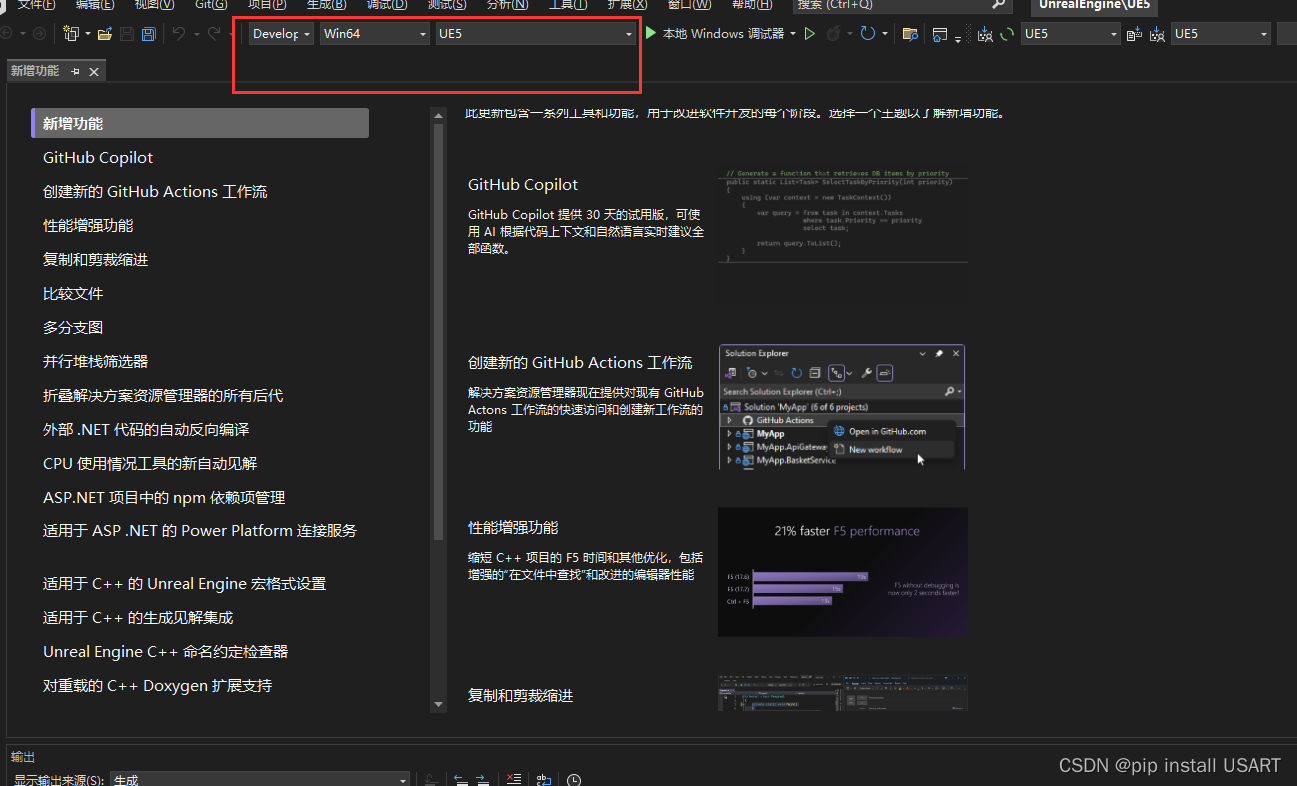Click the Hot Reload flame icon
This screenshot has width=1297, height=786.
[x=832, y=34]
